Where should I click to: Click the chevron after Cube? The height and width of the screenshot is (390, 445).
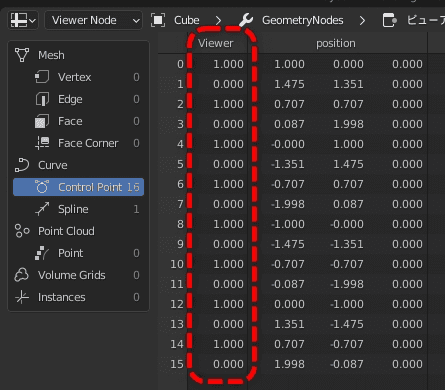218,21
